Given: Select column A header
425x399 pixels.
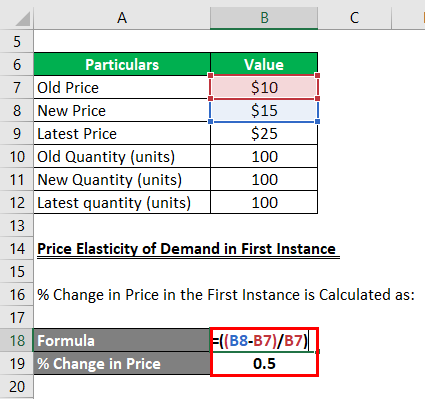Looking at the screenshot, I should (122, 18).
